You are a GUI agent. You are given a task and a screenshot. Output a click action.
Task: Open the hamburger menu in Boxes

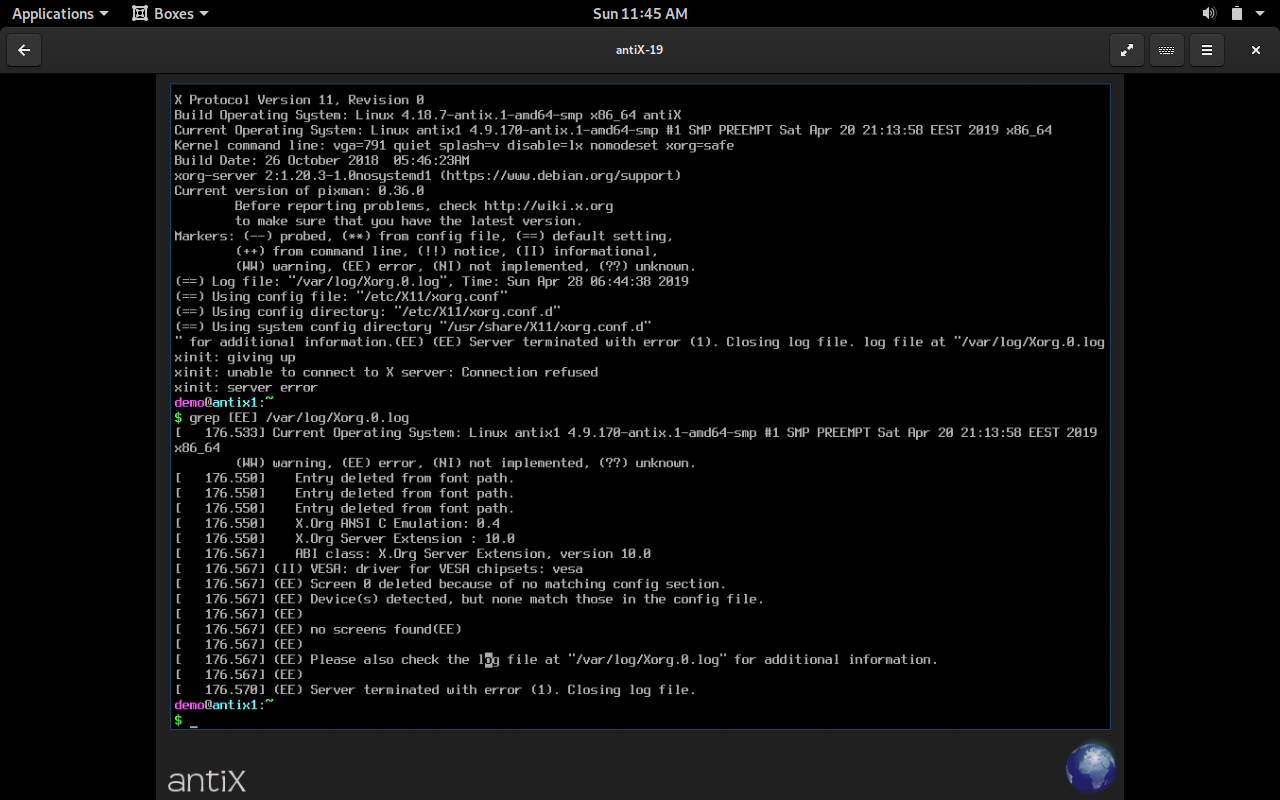1207,50
